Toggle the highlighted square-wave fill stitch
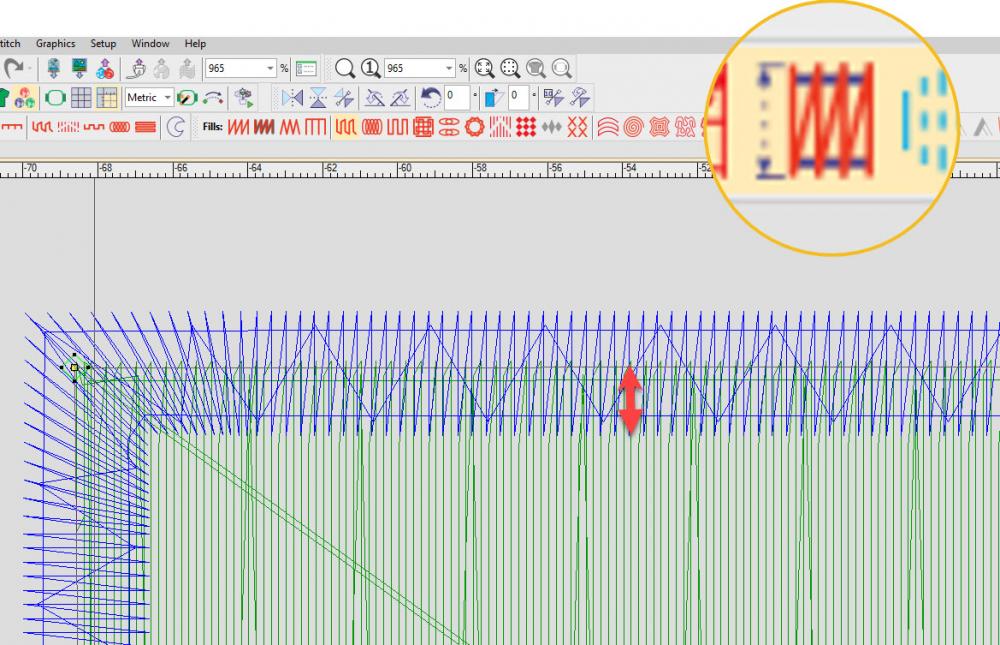 point(344,127)
